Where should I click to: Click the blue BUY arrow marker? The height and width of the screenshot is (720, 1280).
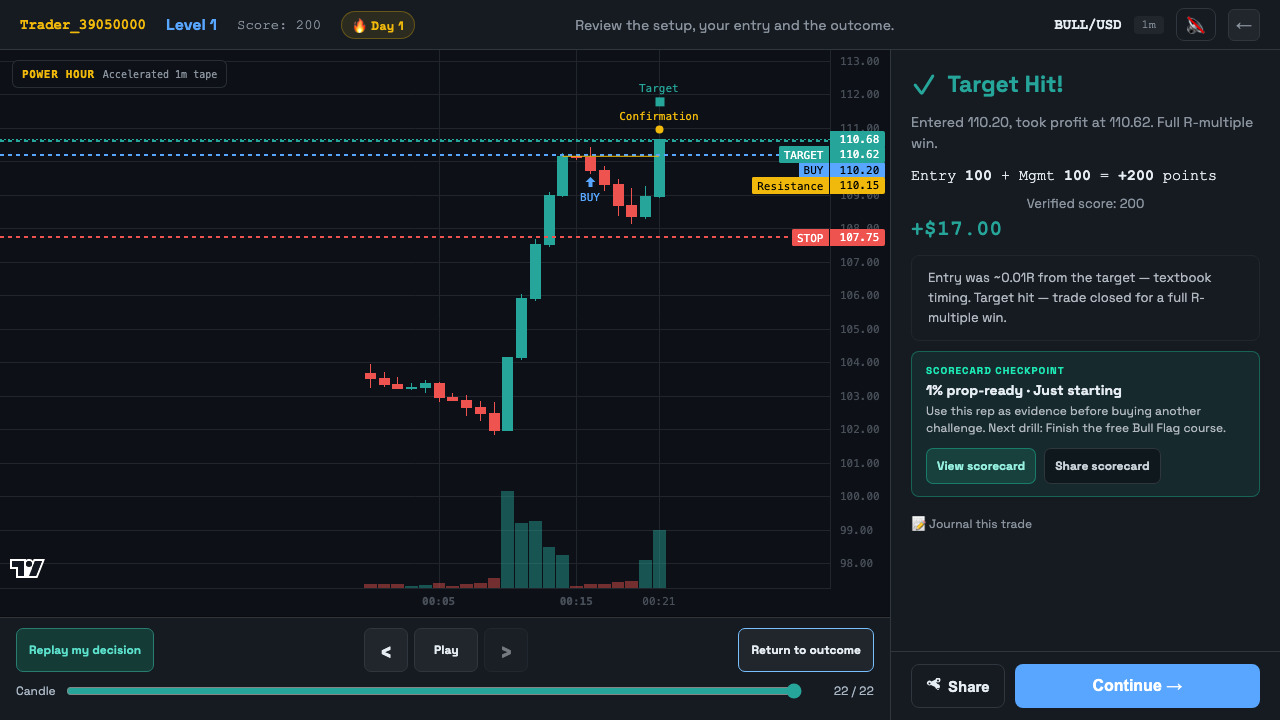[590, 182]
